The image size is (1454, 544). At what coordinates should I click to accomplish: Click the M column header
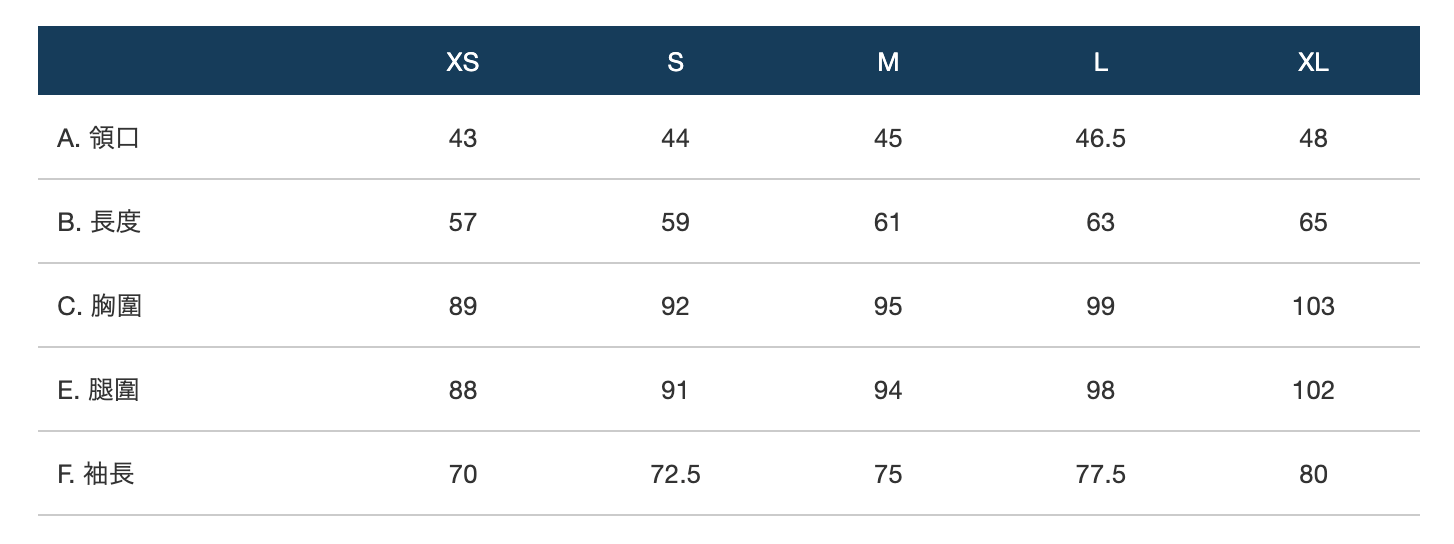[888, 62]
